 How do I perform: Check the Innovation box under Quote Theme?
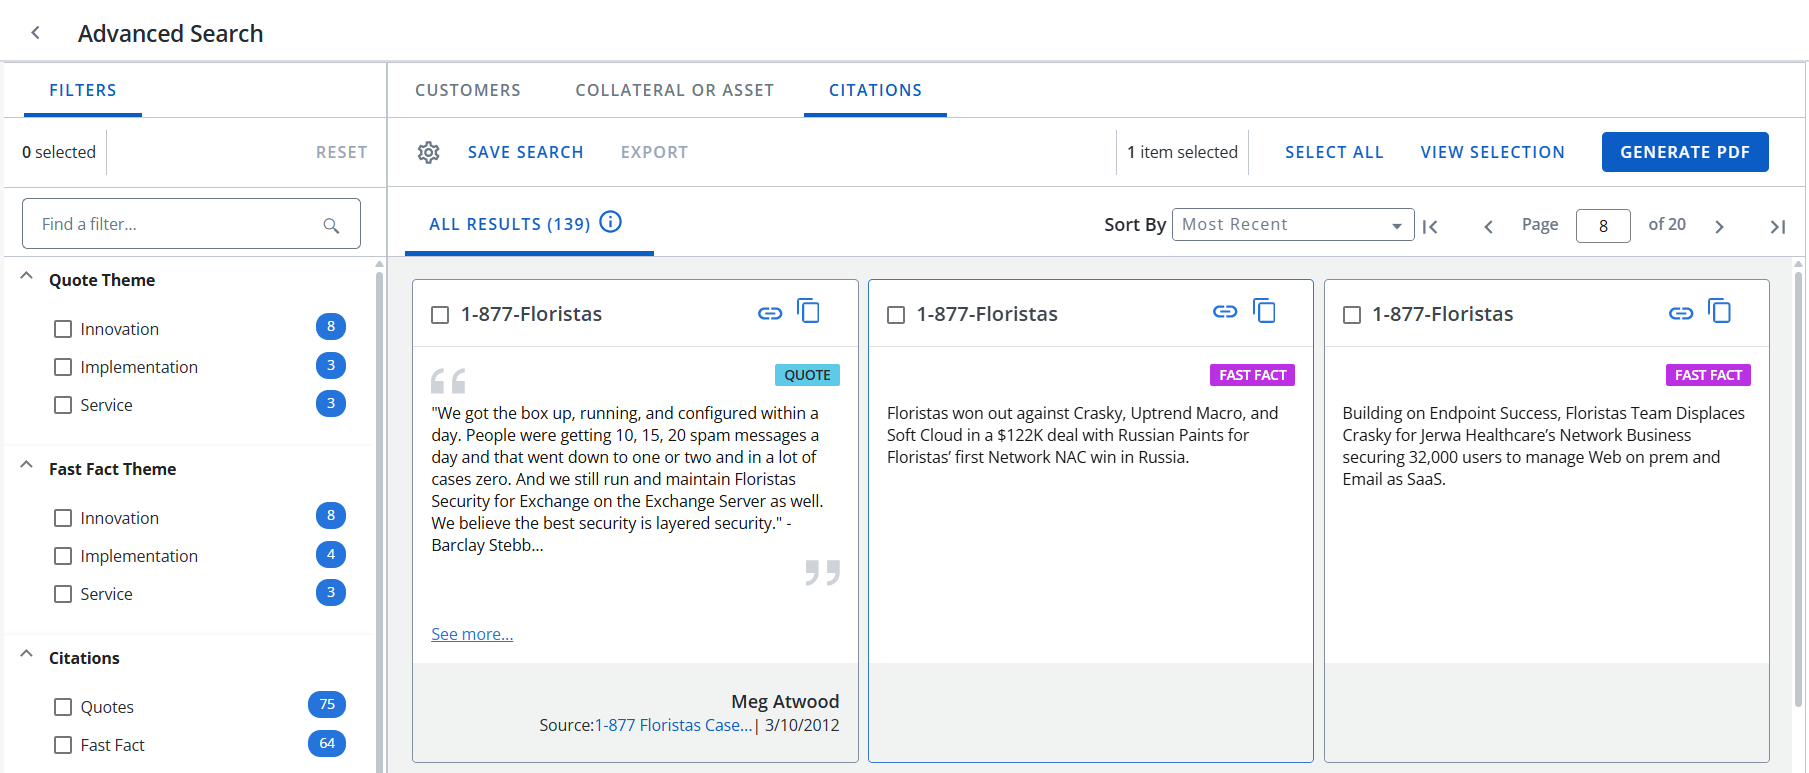(63, 329)
